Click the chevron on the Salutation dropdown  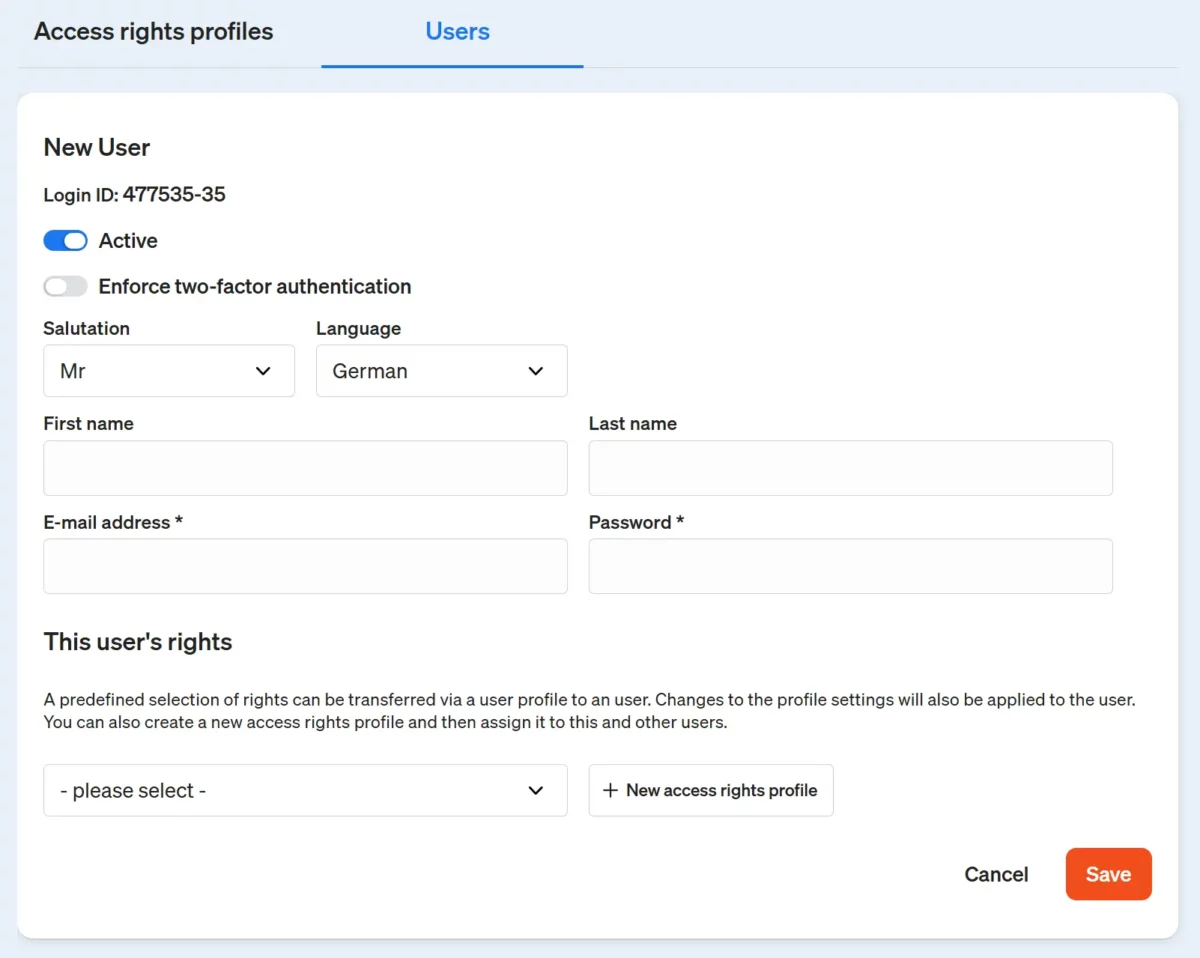click(x=264, y=370)
